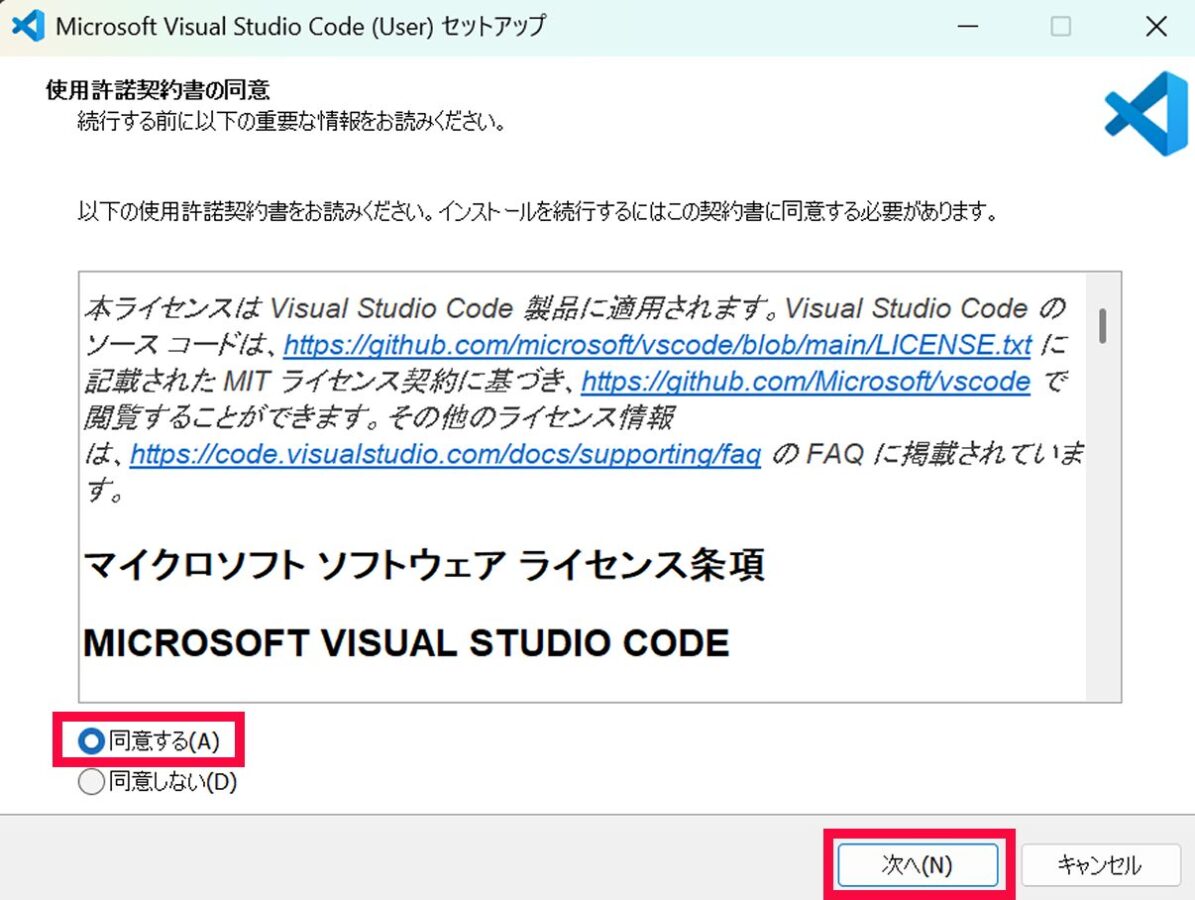Select the 同意しない radio button
This screenshot has height=900, width=1195.
91,782
